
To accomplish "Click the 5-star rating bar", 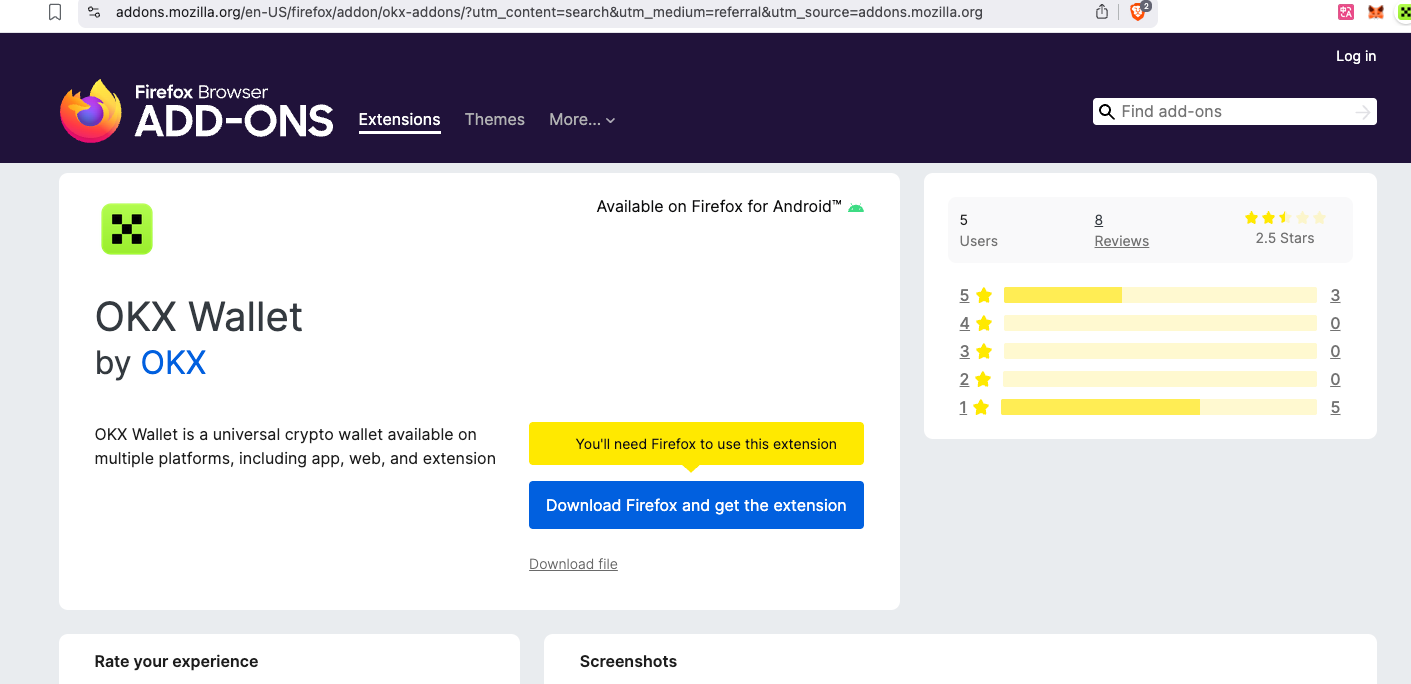I will pyautogui.click(x=1160, y=295).
